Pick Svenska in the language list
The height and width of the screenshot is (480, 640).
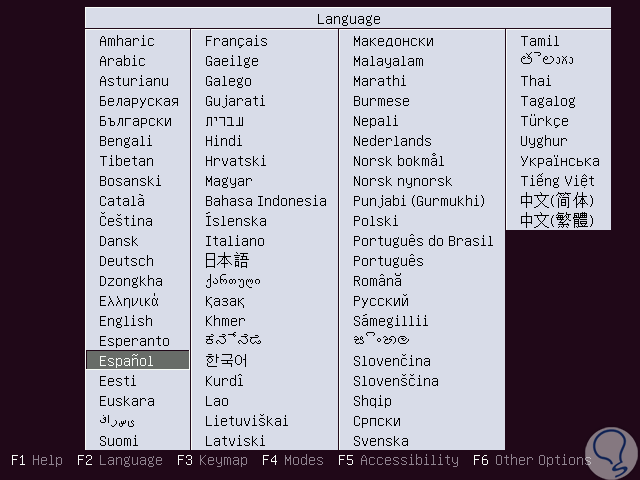(x=381, y=441)
